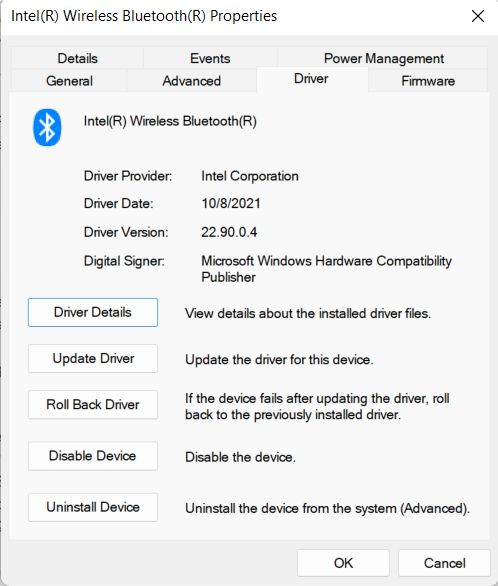The image size is (498, 586).
Task: Close the Bluetooth Properties dialog
Action: tap(478, 16)
